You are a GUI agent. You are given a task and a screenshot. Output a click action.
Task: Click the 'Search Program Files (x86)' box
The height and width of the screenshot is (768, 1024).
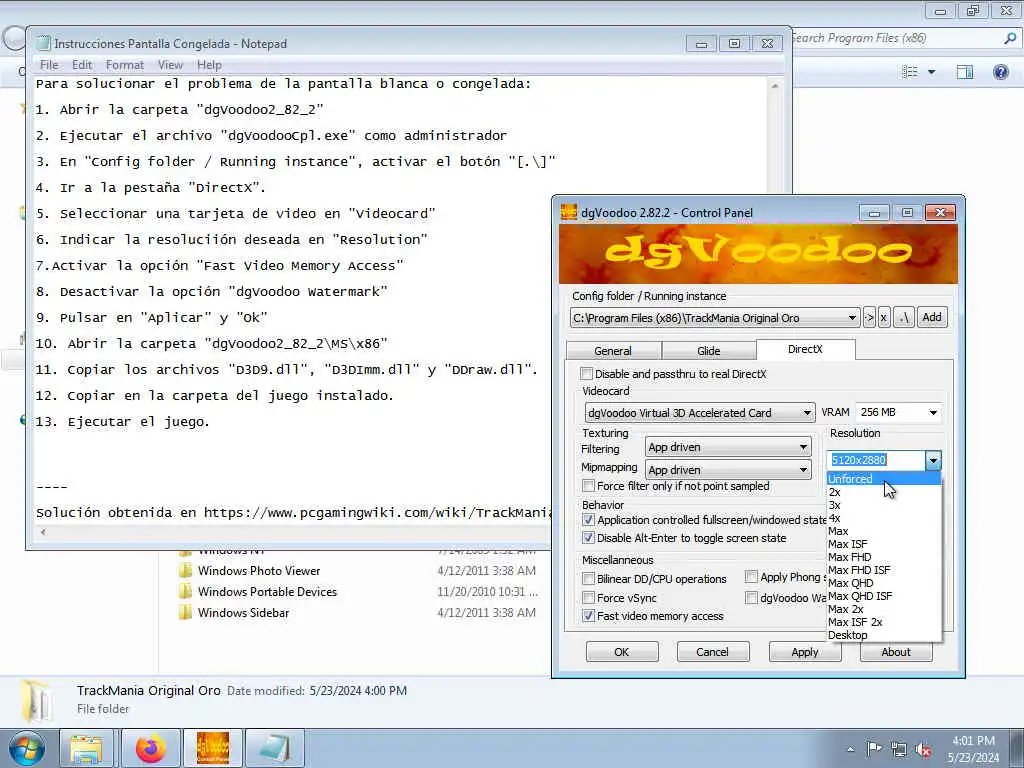pyautogui.click(x=904, y=39)
